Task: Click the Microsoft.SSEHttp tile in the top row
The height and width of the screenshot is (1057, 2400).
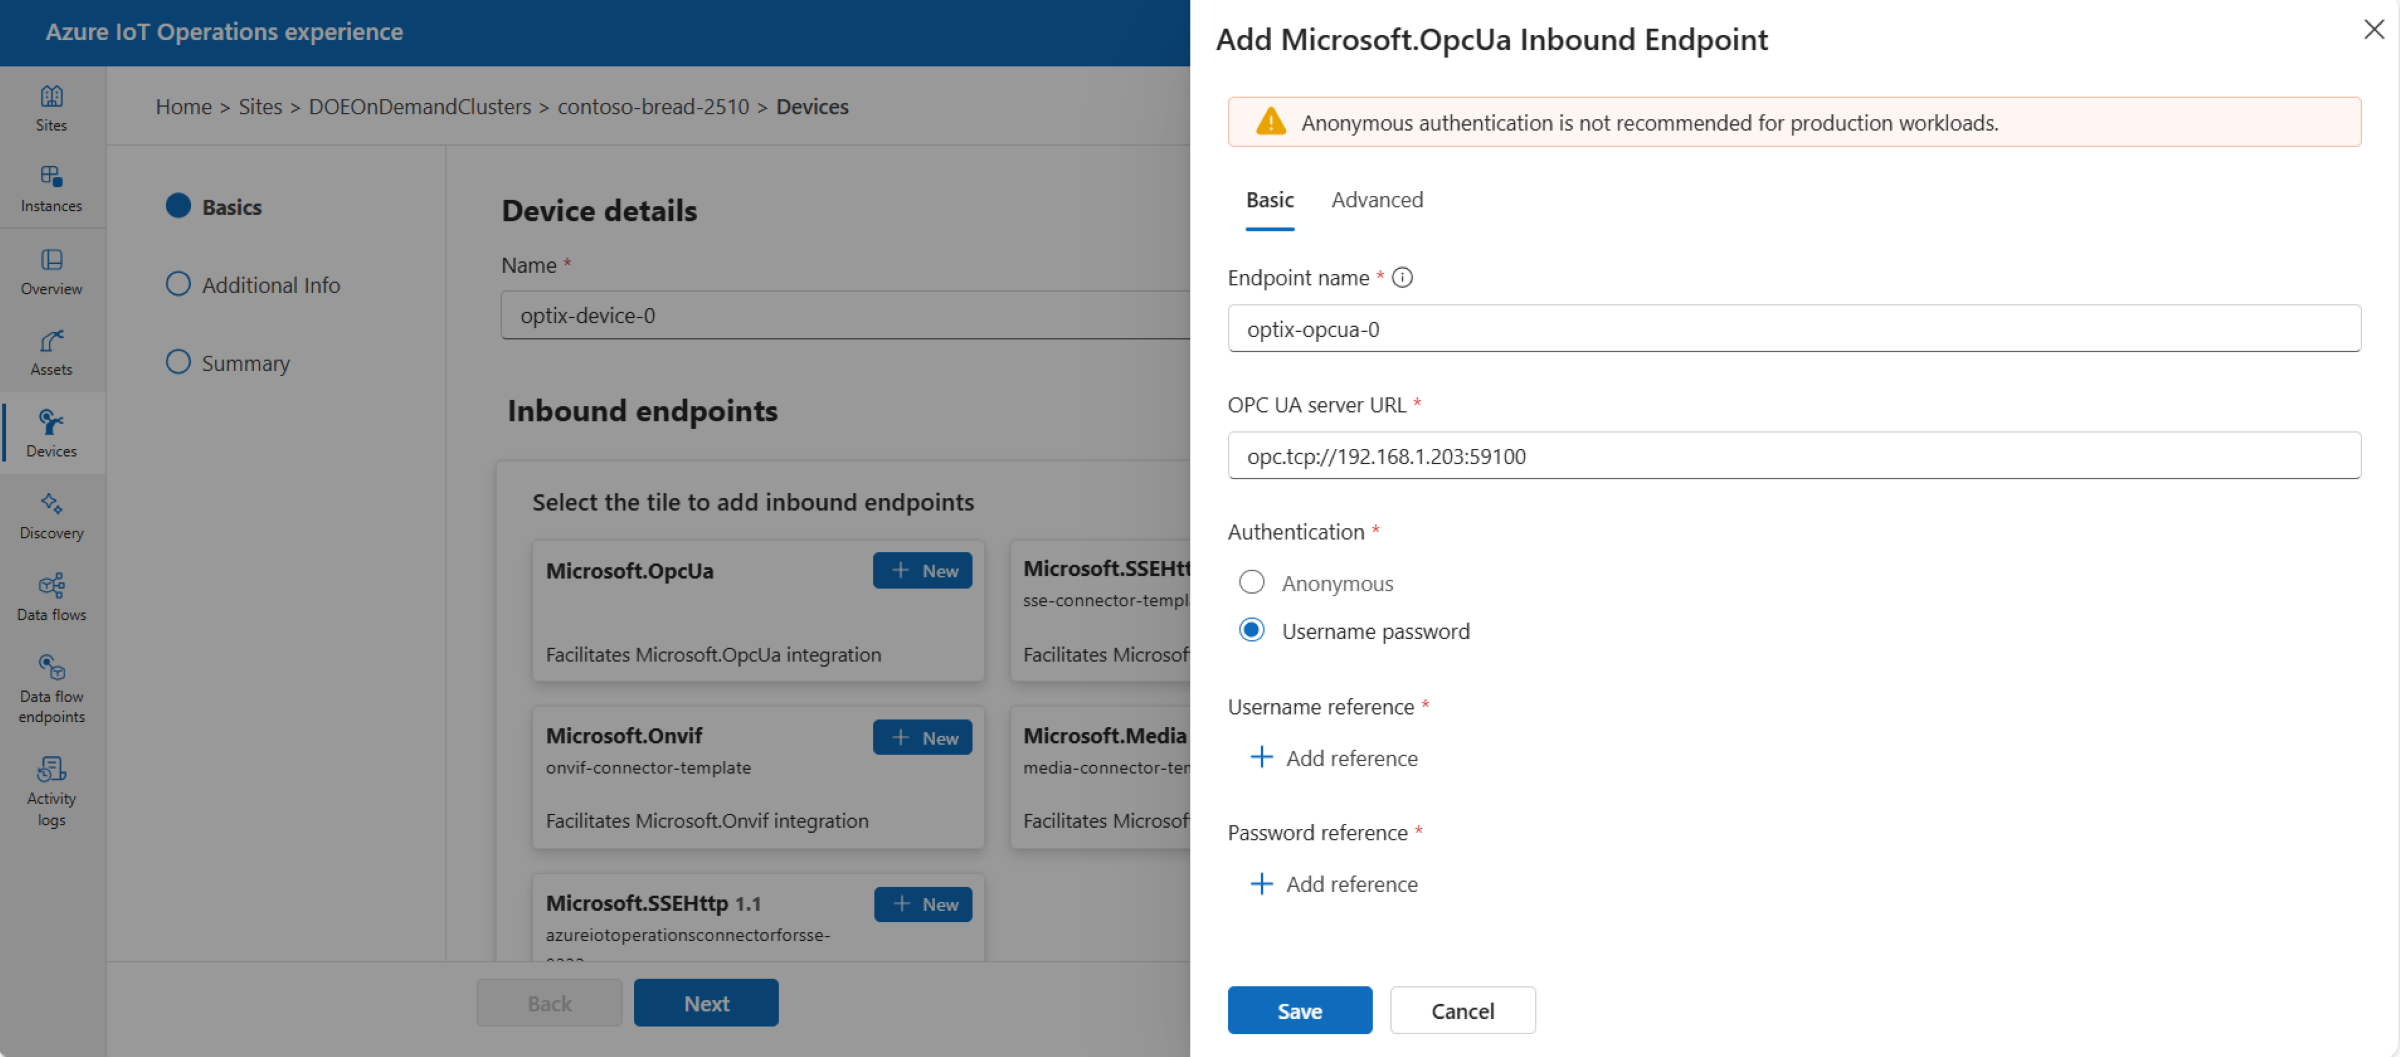Action: coord(1100,612)
